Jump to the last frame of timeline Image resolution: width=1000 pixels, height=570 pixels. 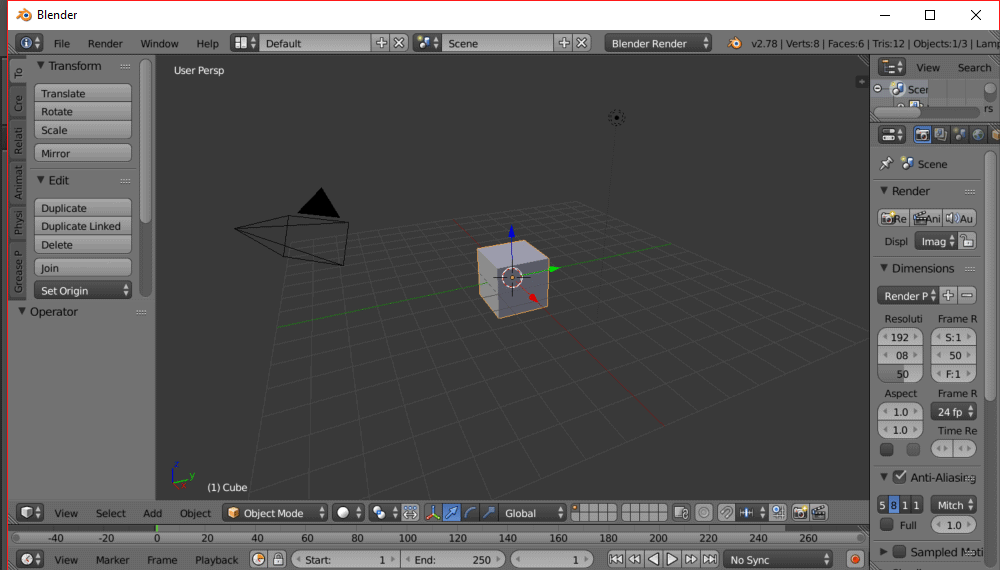[x=709, y=560]
